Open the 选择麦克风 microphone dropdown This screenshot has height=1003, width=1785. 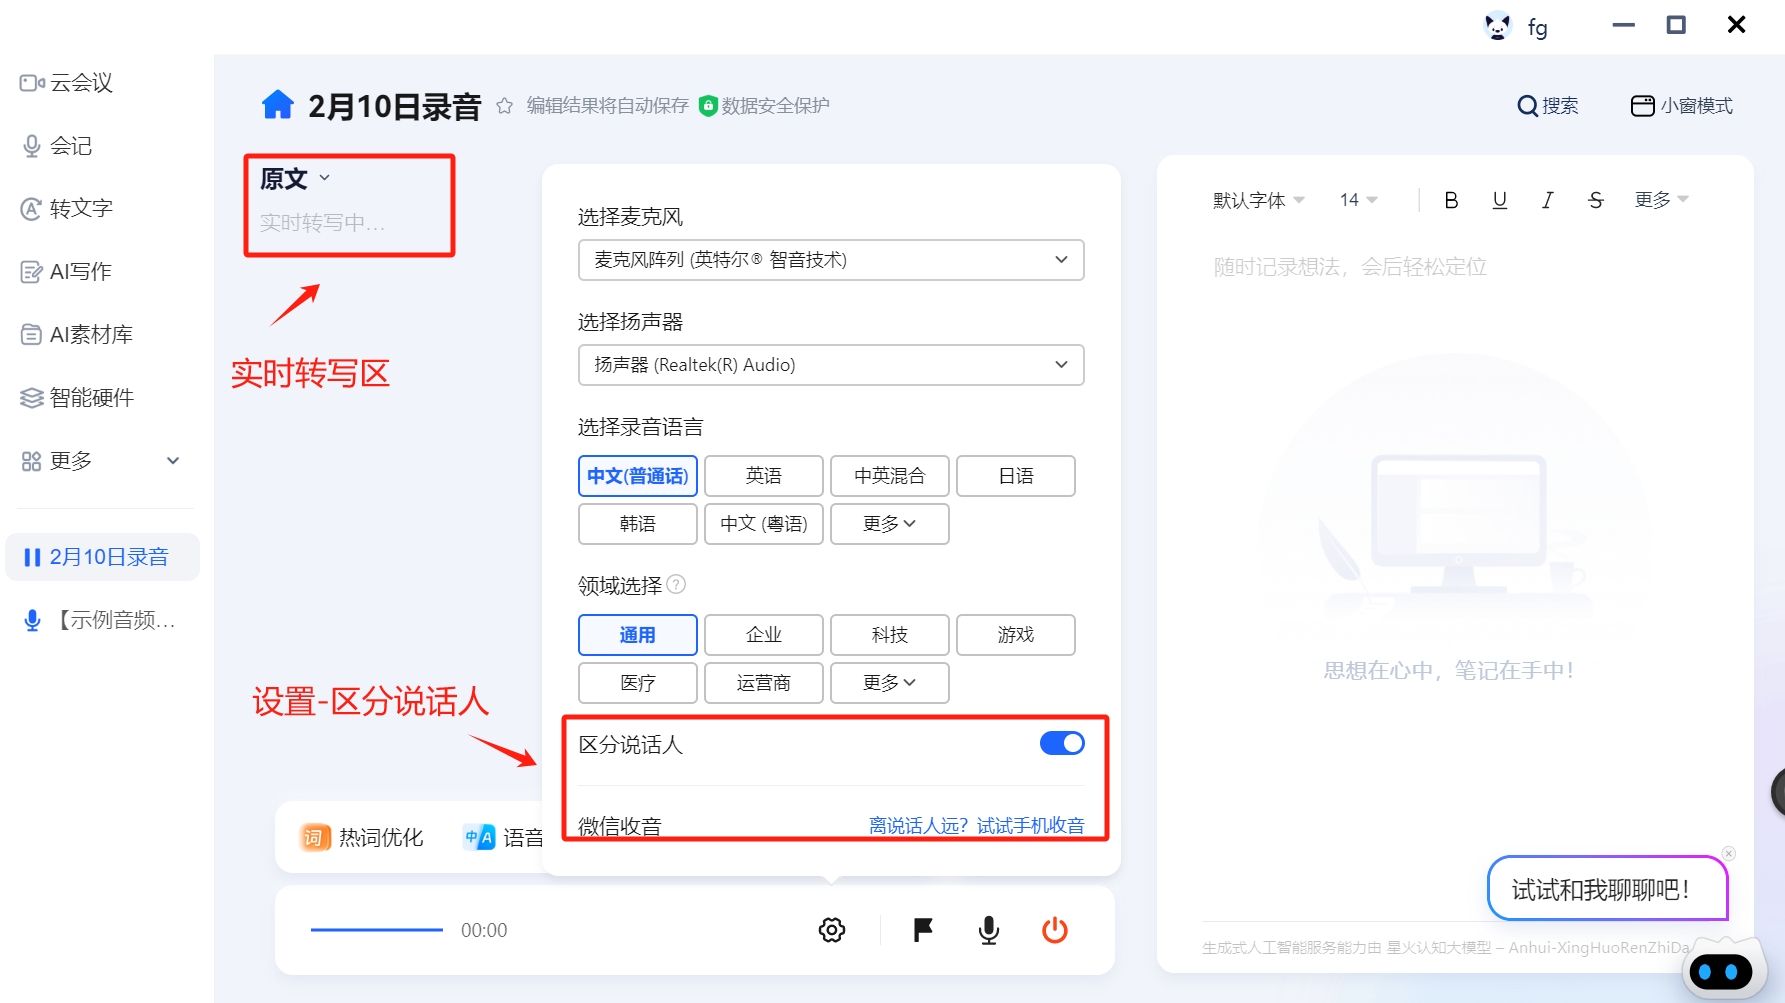tap(831, 260)
